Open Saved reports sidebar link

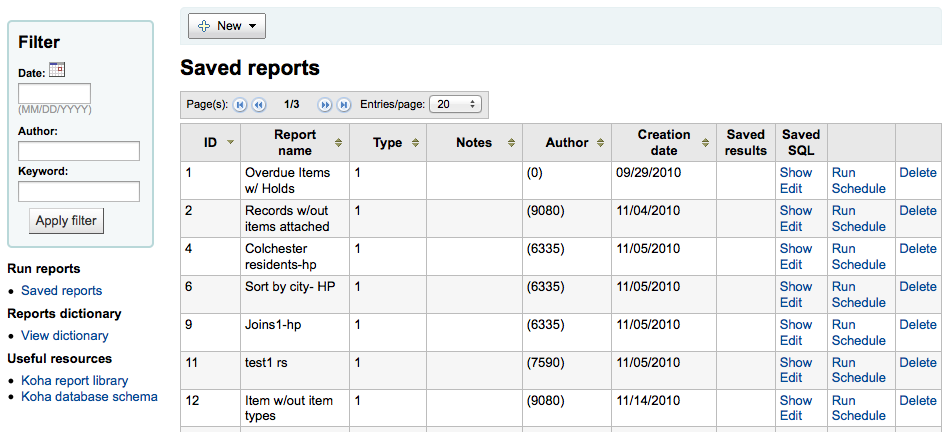(x=61, y=290)
